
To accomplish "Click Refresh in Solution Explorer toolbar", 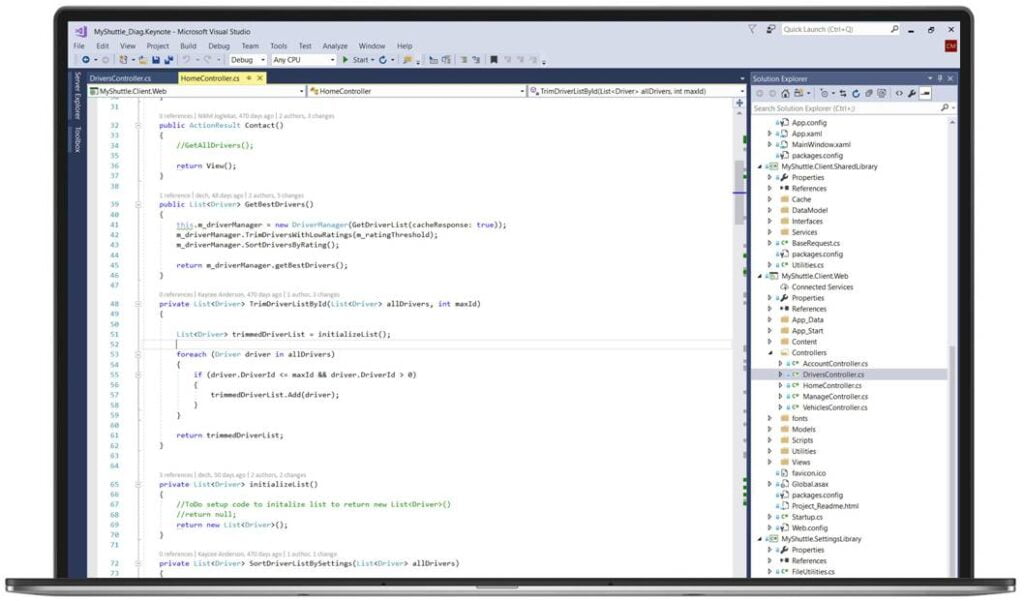I will coord(856,93).
